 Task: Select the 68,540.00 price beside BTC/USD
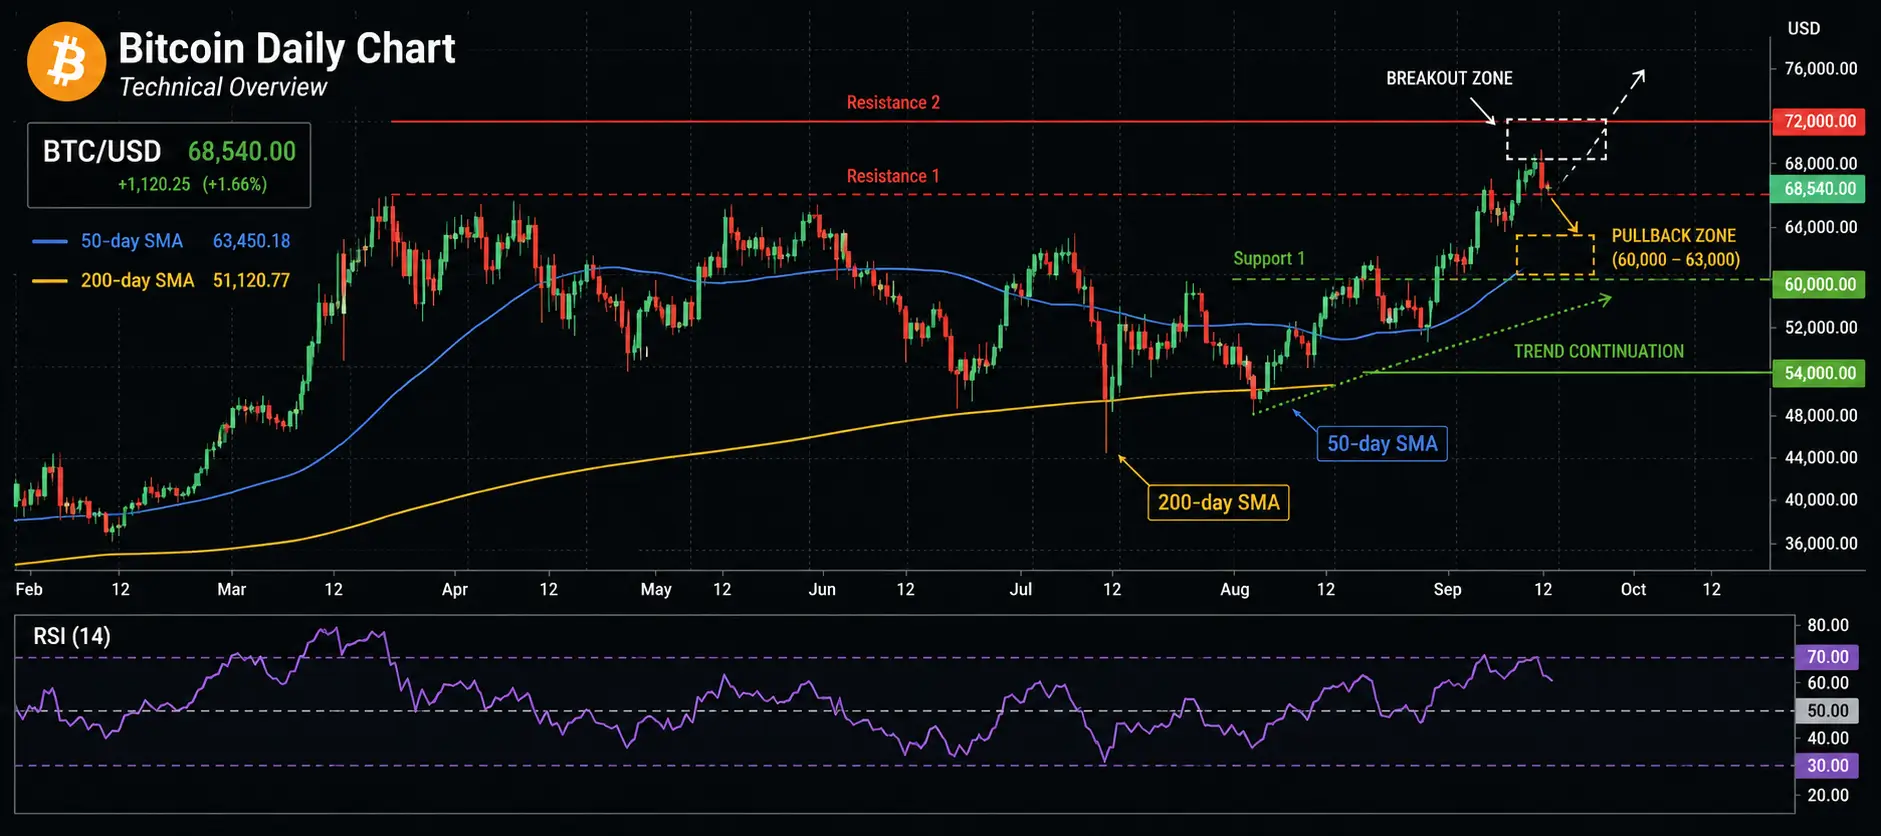click(242, 151)
